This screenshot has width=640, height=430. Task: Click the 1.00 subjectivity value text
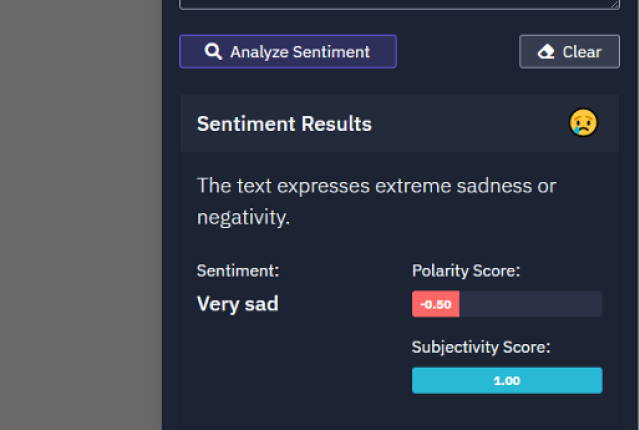click(507, 381)
